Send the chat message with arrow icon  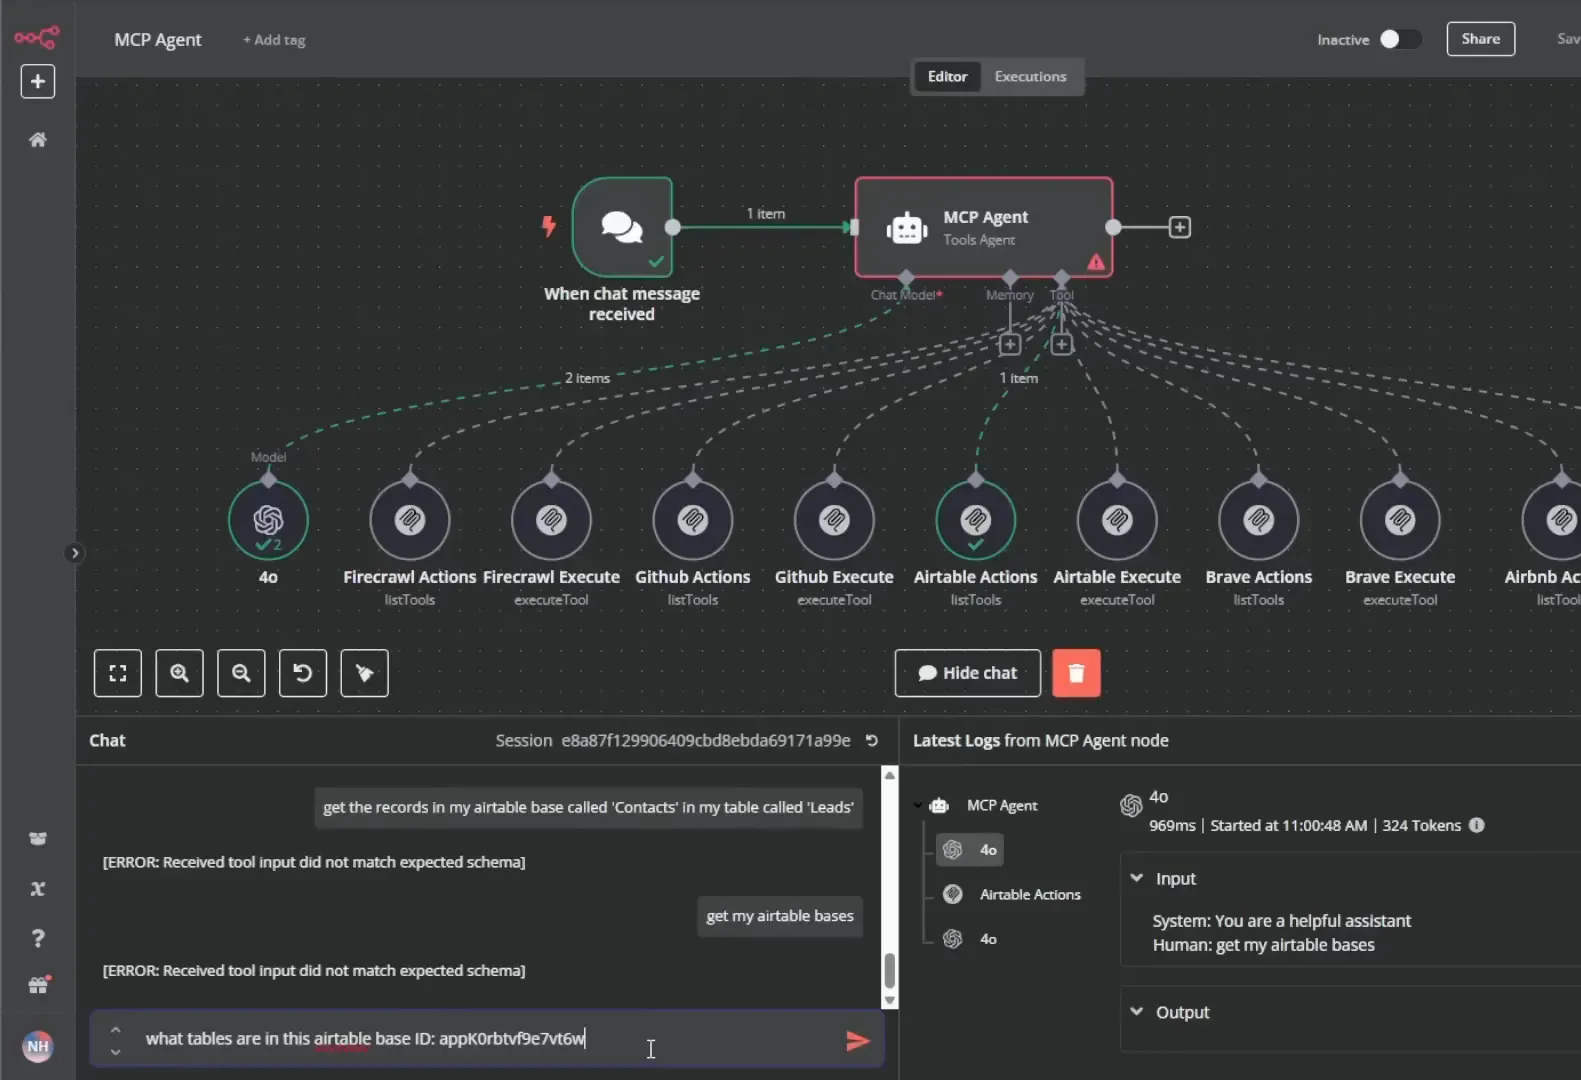[x=857, y=1041]
